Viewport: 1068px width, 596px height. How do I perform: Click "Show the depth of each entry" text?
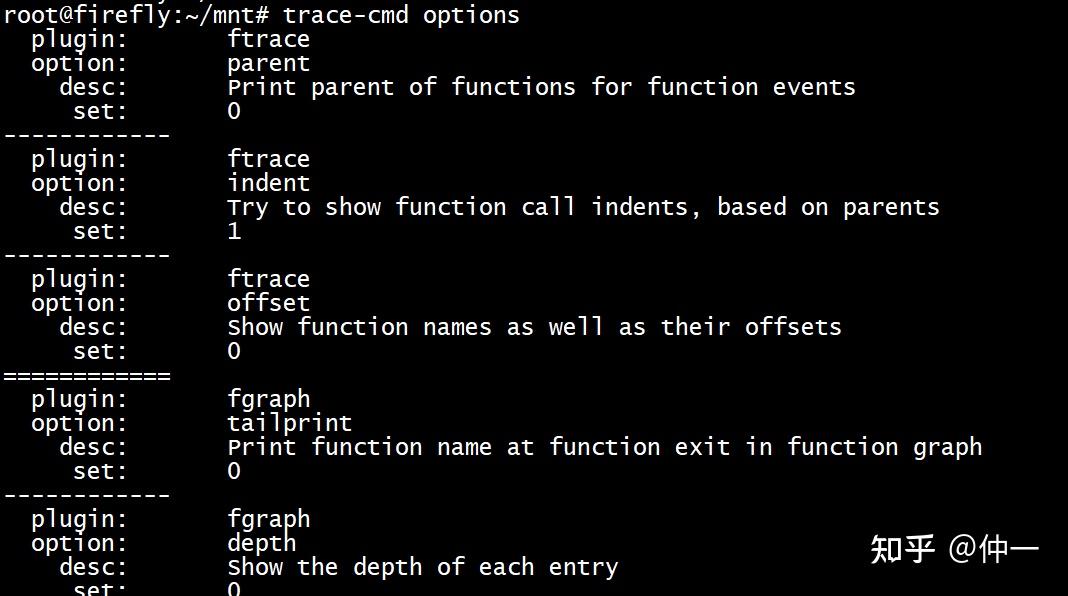pyautogui.click(x=422, y=567)
